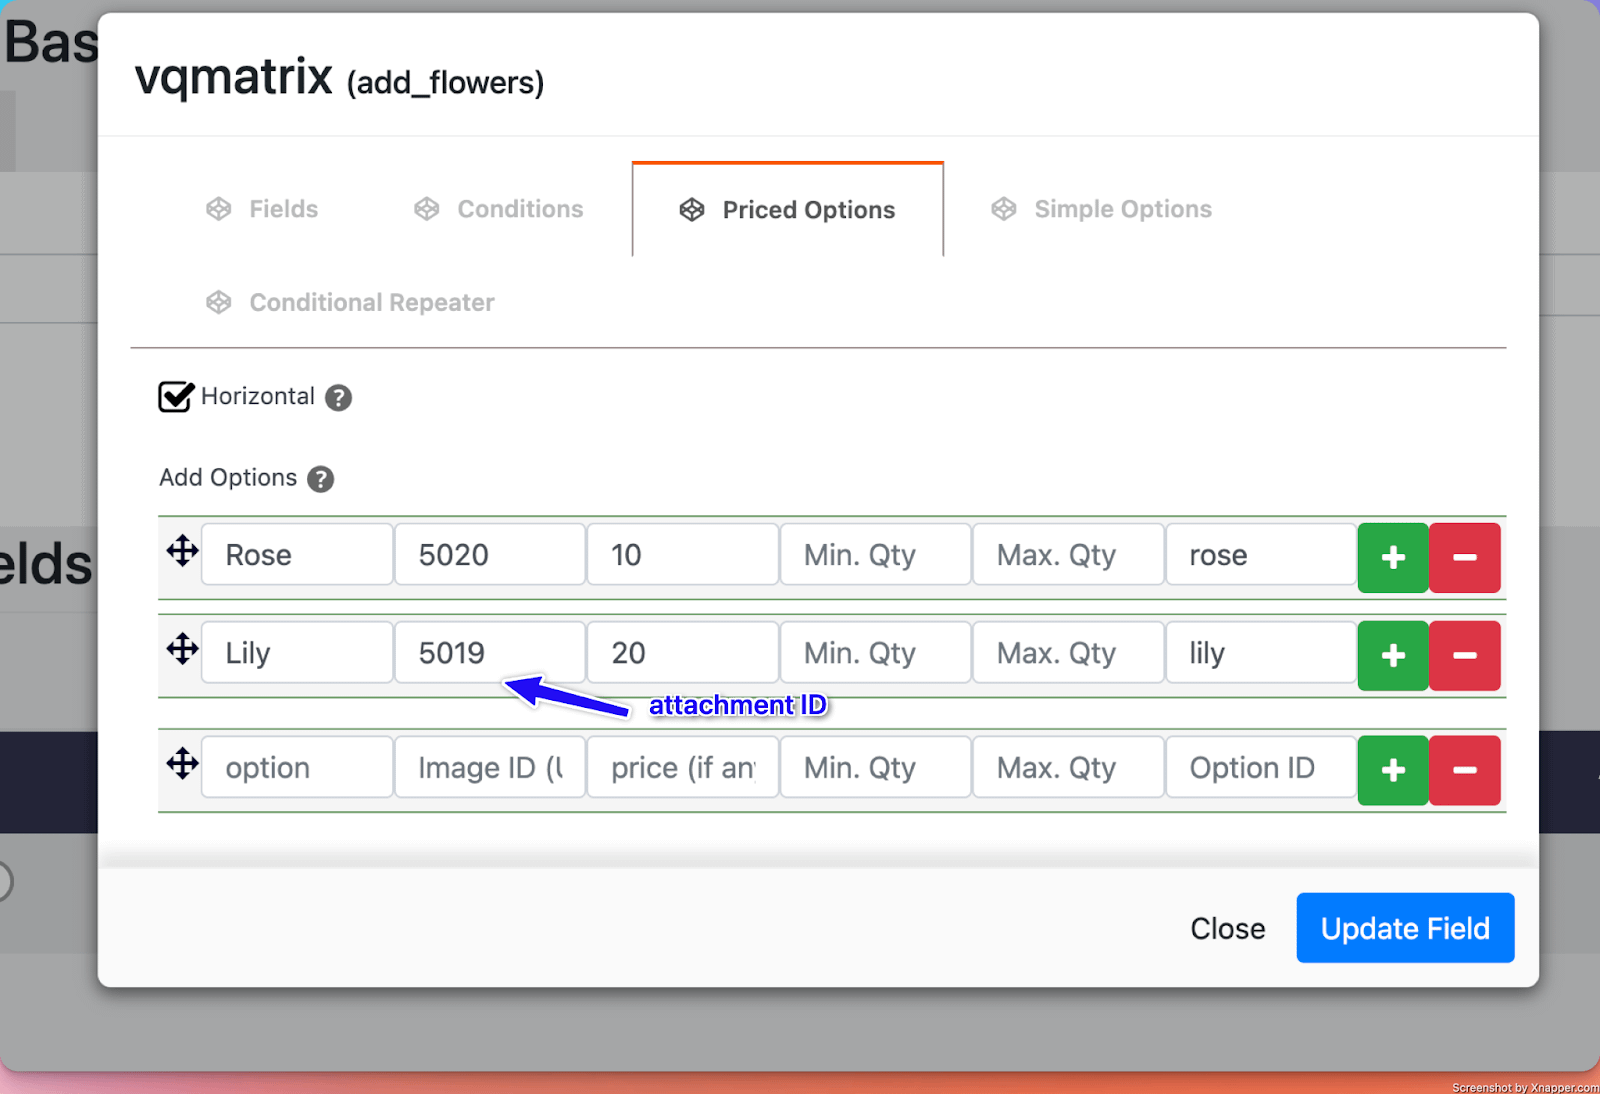The width and height of the screenshot is (1600, 1094).
Task: Click the move handle for Lily row
Action: [x=182, y=649]
